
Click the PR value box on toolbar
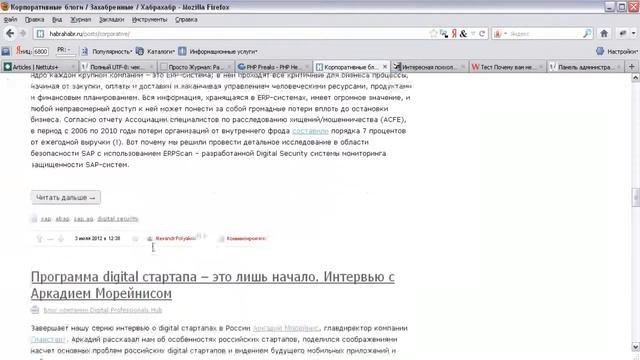point(65,51)
